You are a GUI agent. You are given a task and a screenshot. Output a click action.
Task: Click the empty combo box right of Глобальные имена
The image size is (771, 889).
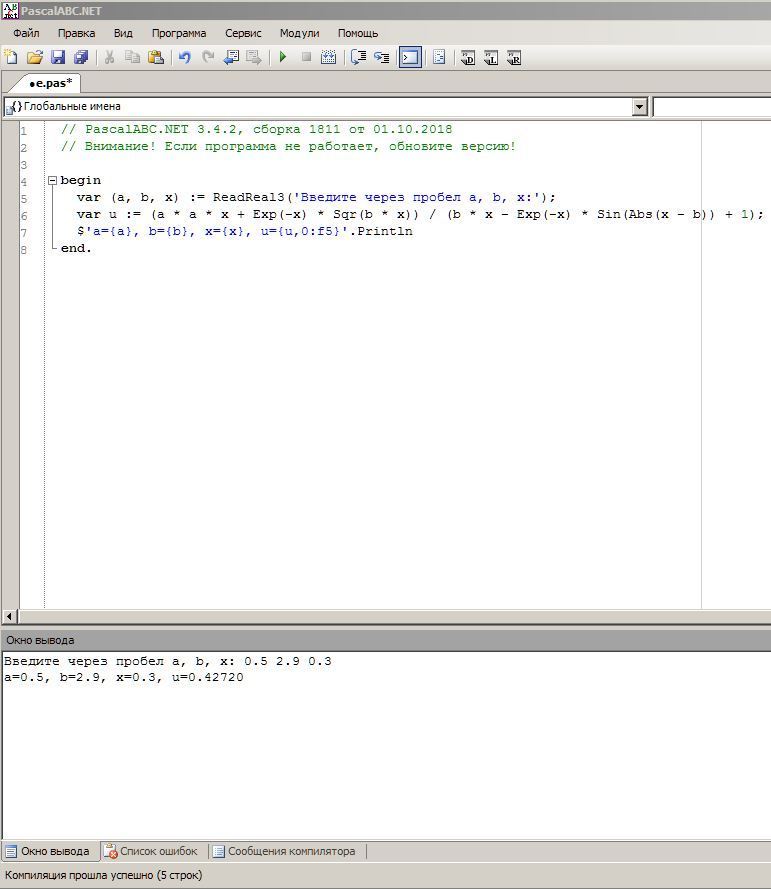[712, 107]
